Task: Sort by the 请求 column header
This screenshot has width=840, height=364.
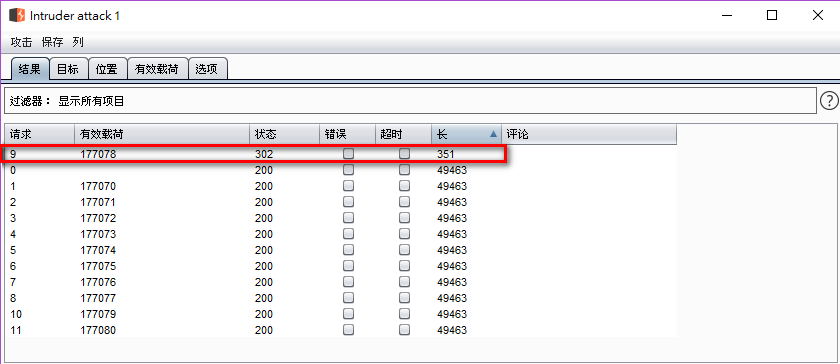Action: [40, 135]
